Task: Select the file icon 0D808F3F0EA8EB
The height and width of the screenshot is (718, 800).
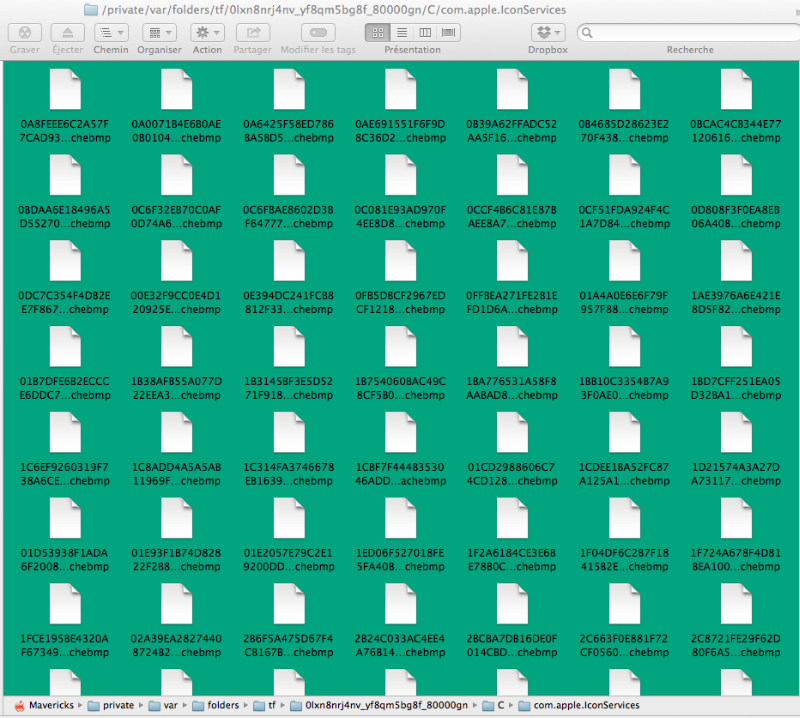Action: click(736, 176)
